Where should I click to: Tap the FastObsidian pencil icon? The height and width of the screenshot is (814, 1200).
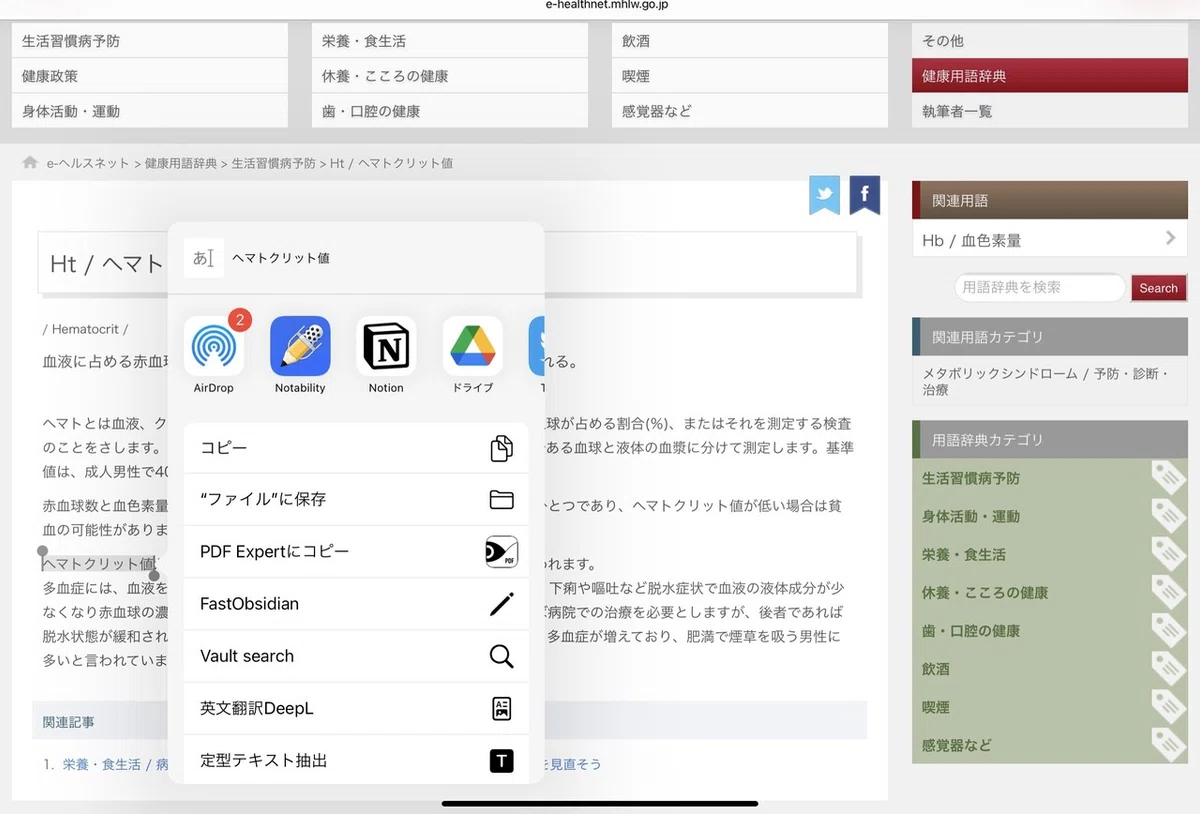click(x=501, y=604)
